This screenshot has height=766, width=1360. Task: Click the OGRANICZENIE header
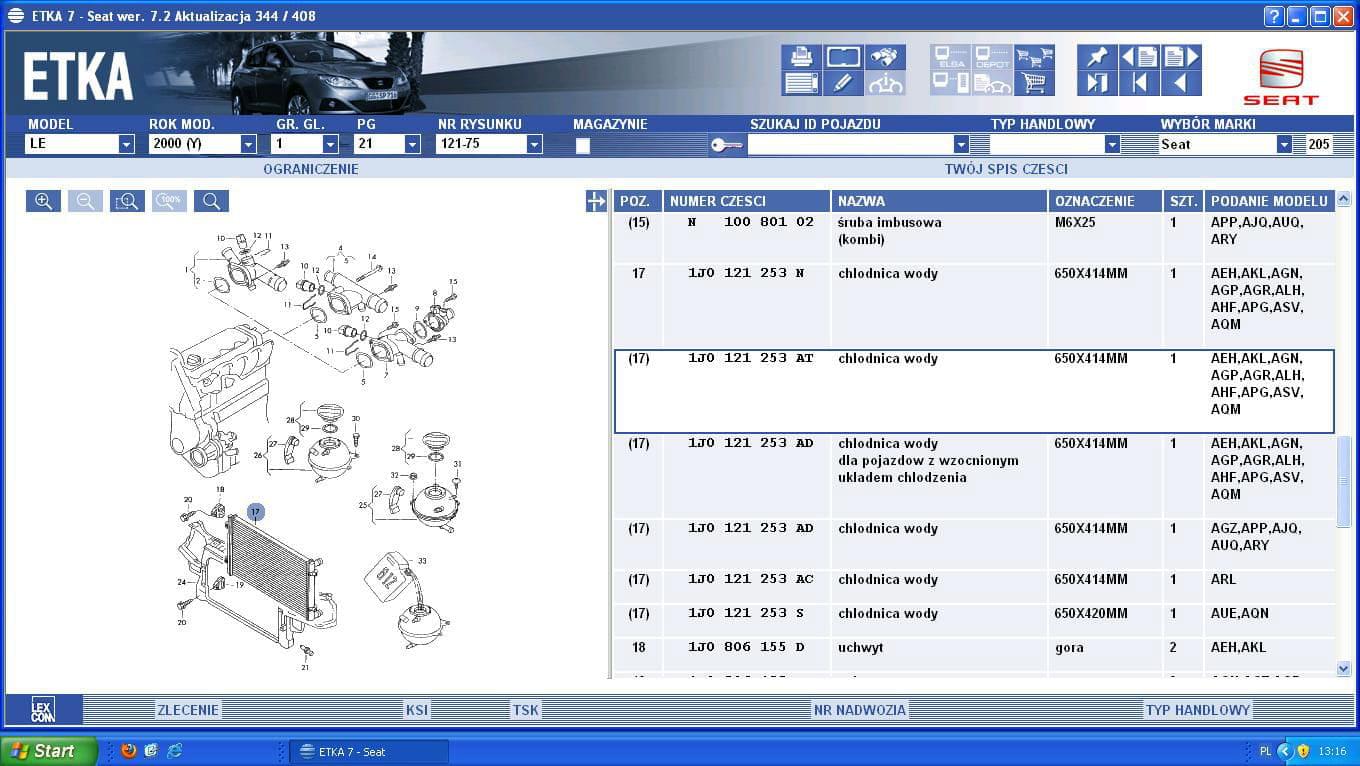point(311,169)
